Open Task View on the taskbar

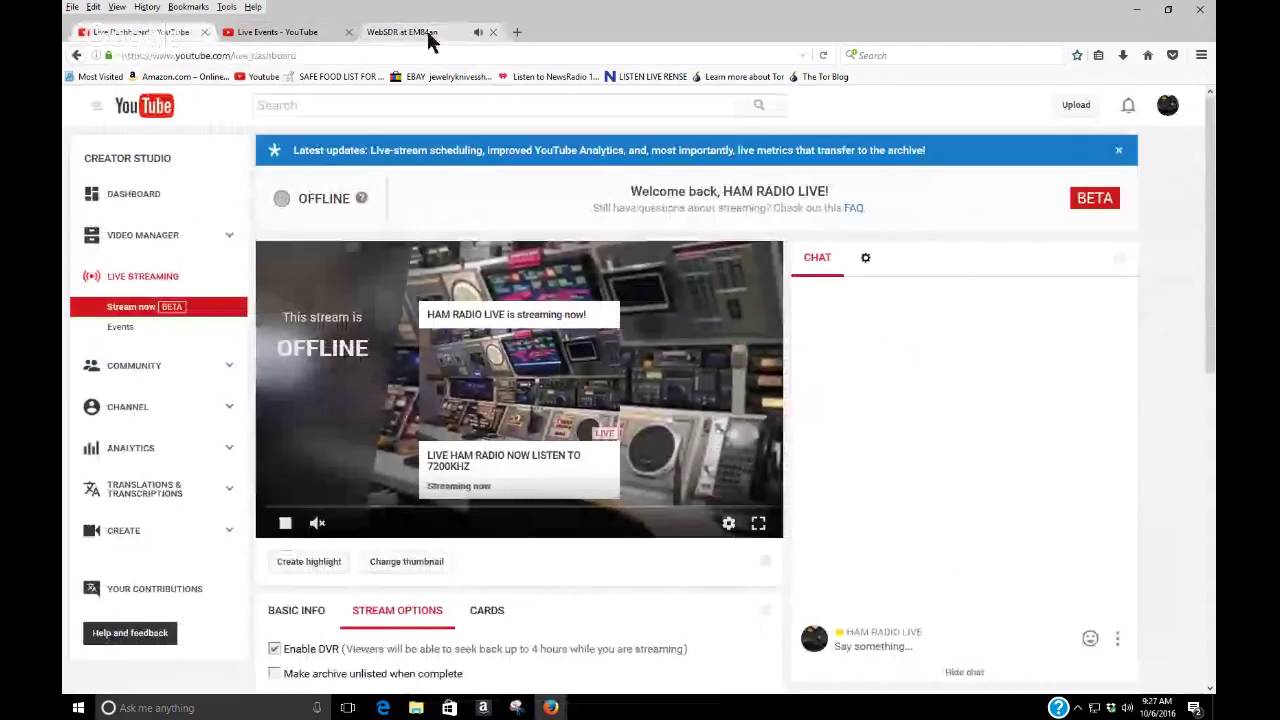348,707
